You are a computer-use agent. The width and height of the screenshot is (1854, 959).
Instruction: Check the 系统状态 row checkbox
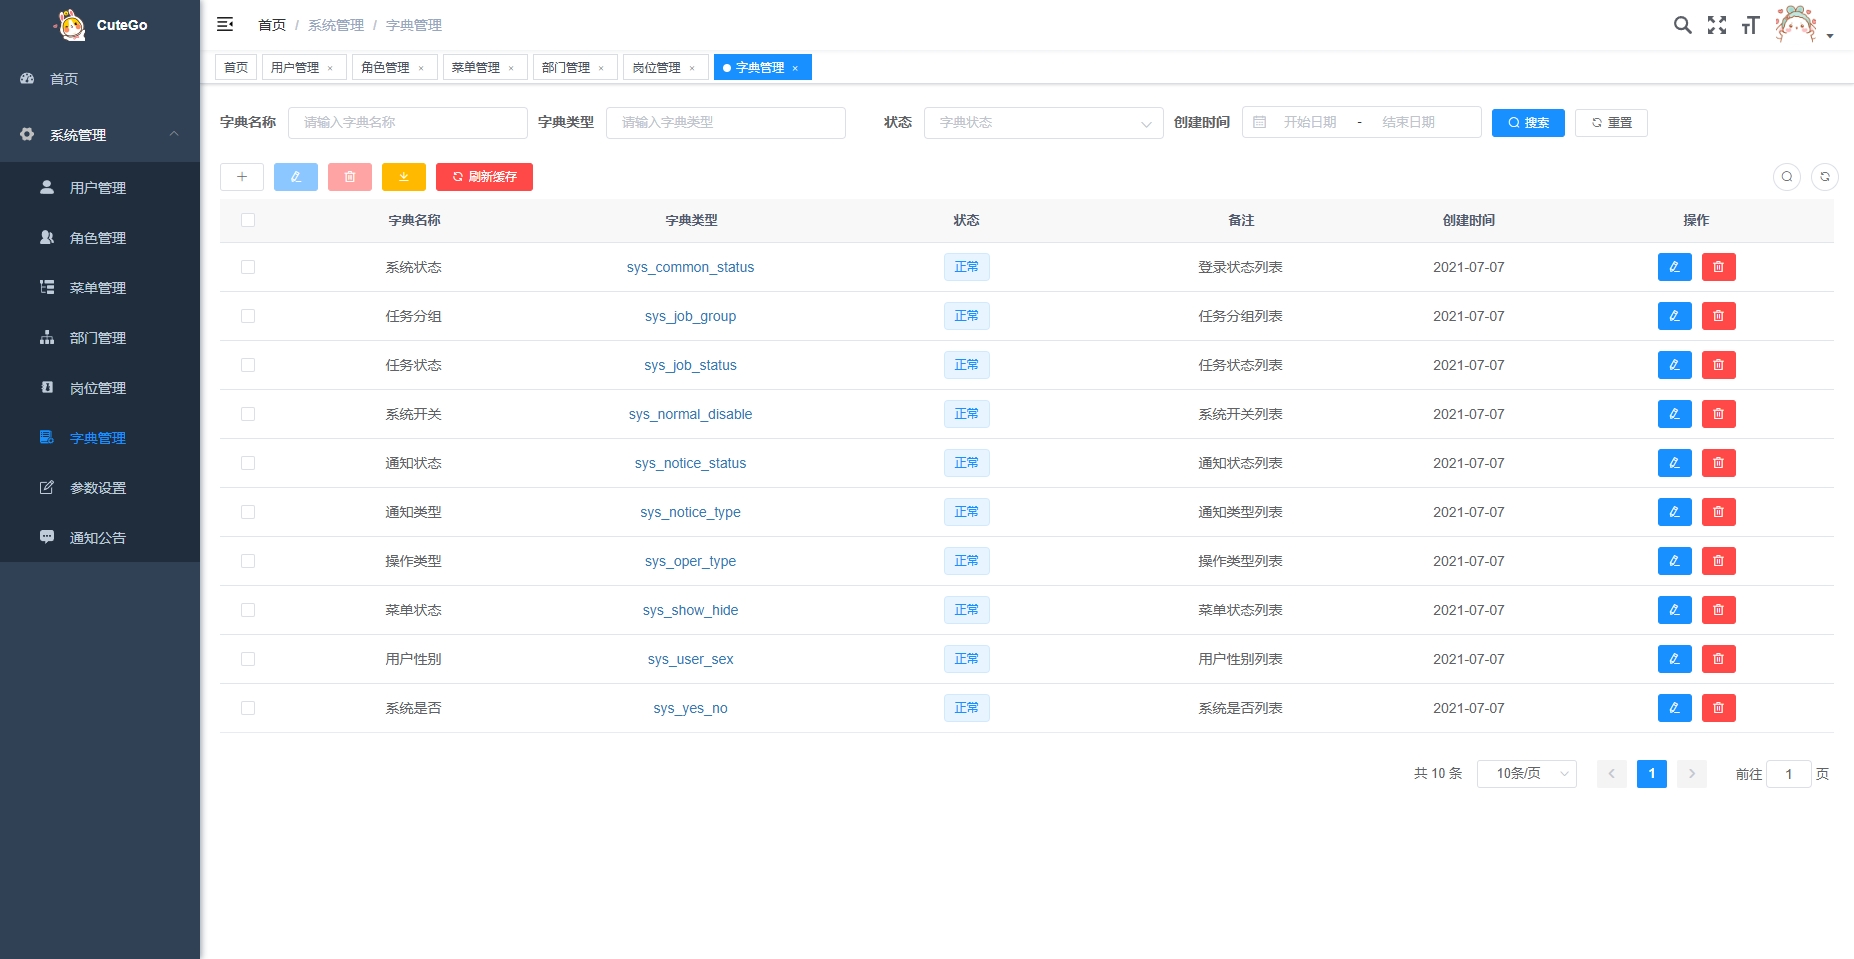(x=248, y=267)
